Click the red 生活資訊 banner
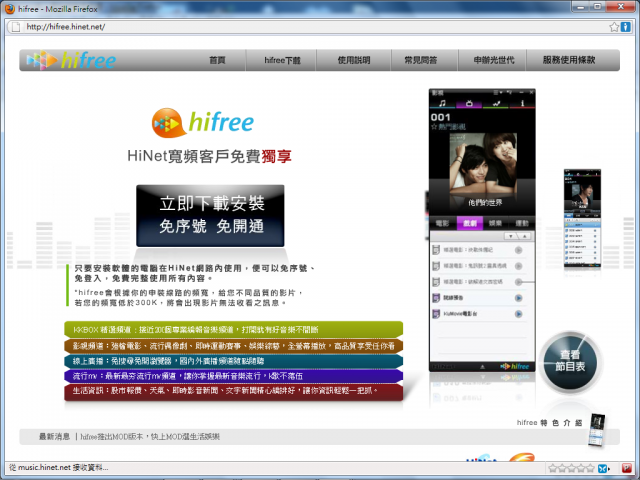 pyautogui.click(x=233, y=391)
